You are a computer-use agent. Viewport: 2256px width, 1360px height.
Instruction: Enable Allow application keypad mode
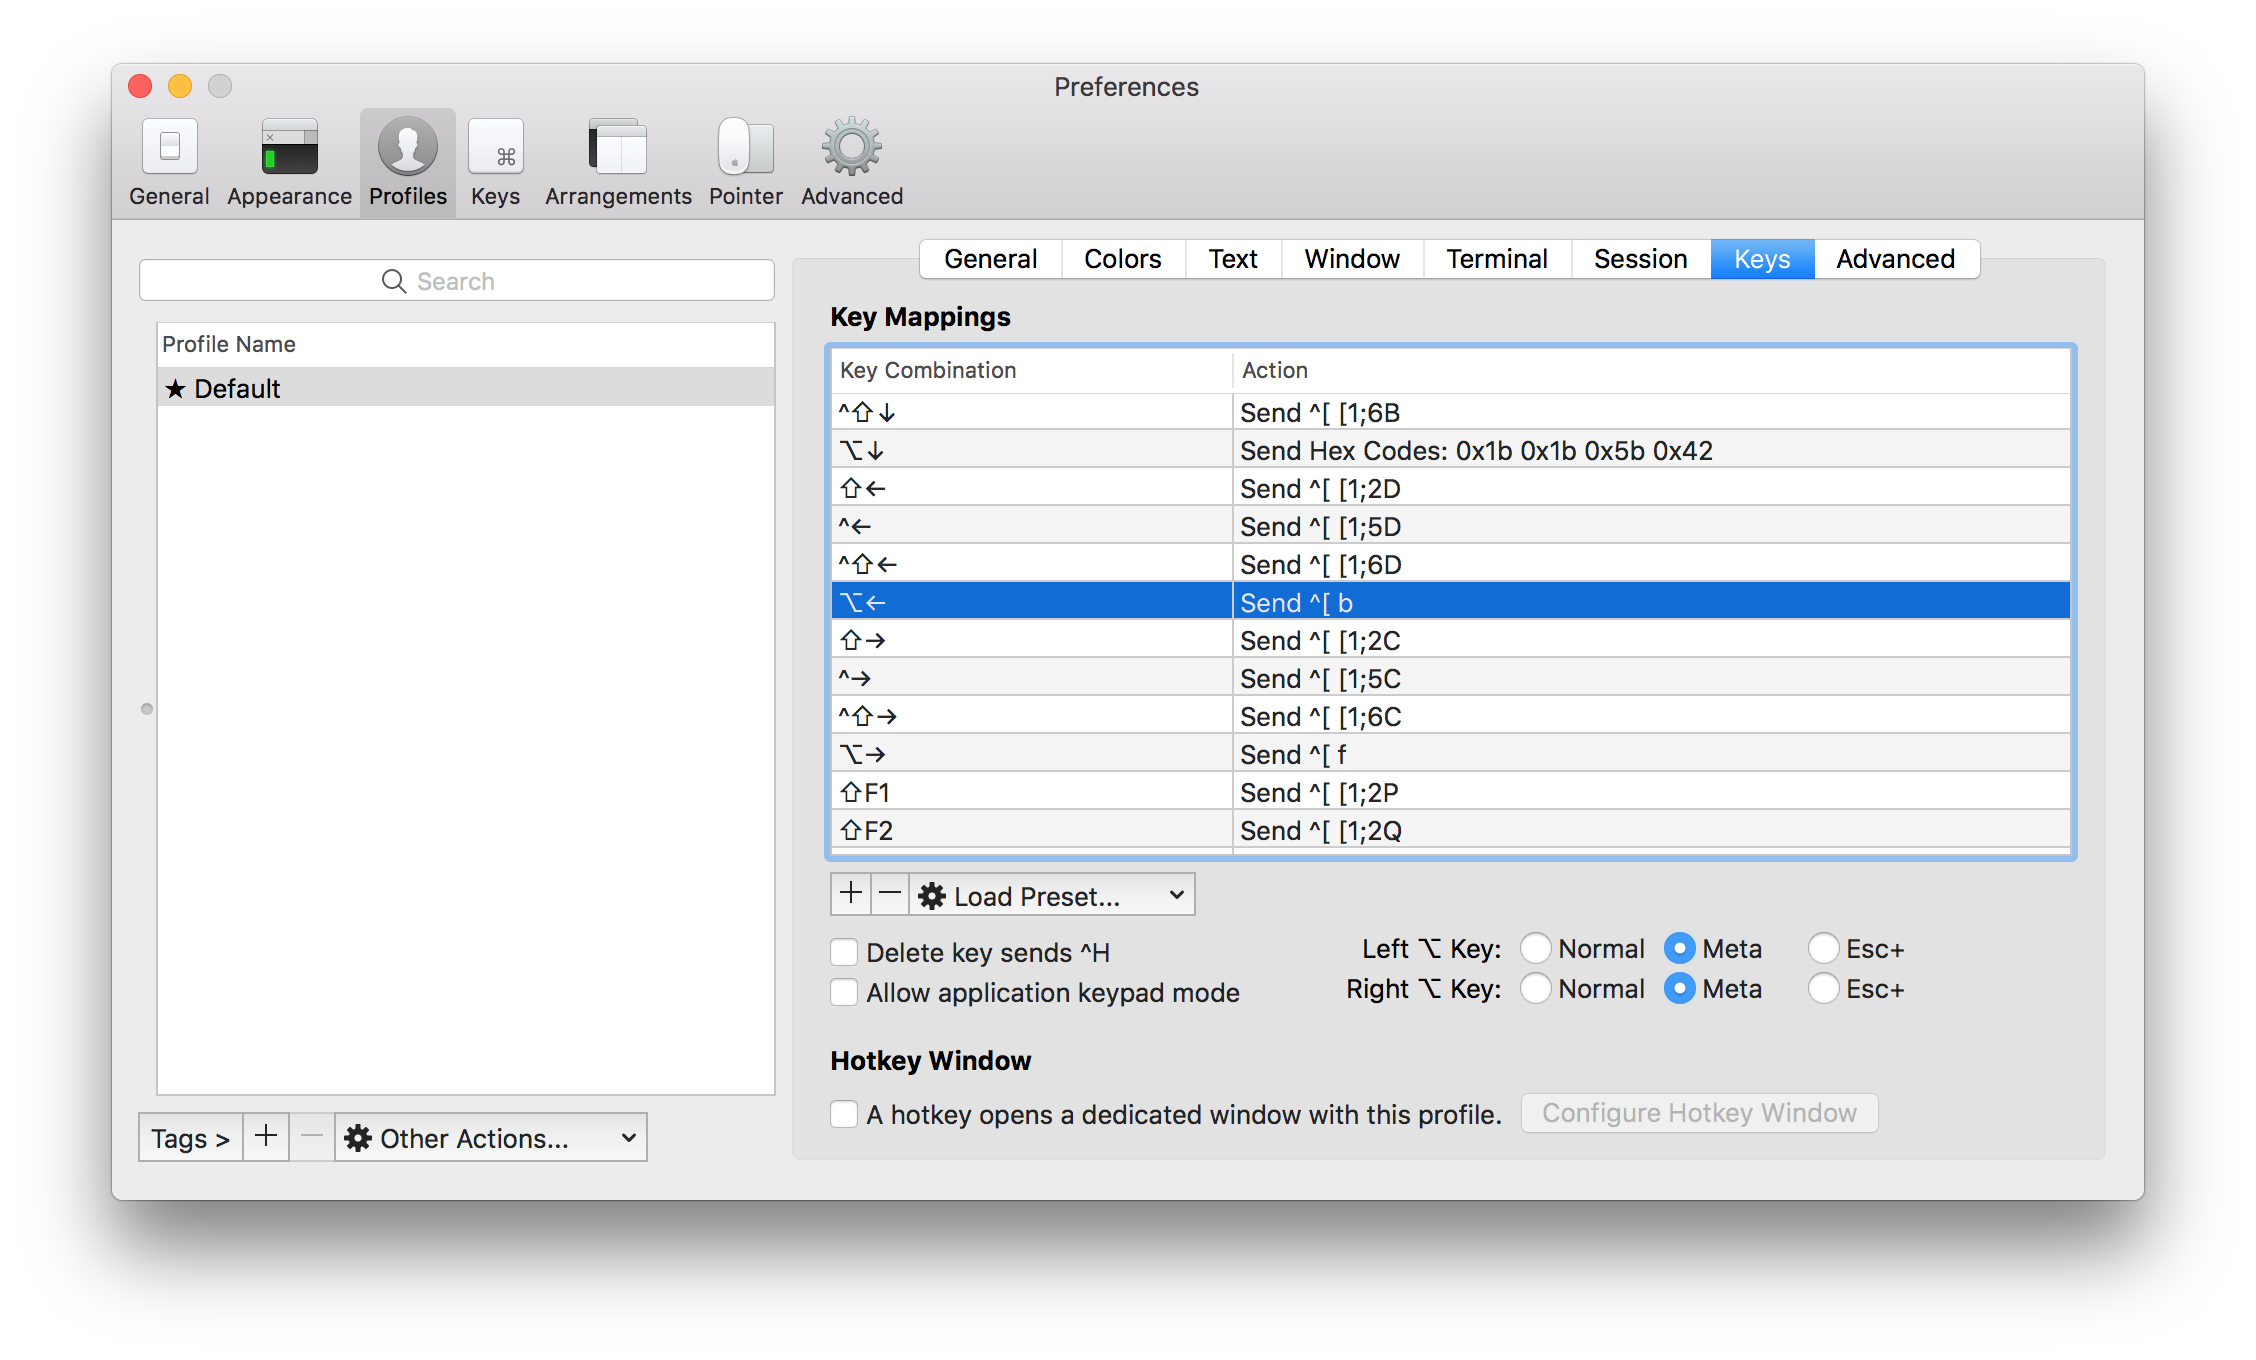(845, 992)
